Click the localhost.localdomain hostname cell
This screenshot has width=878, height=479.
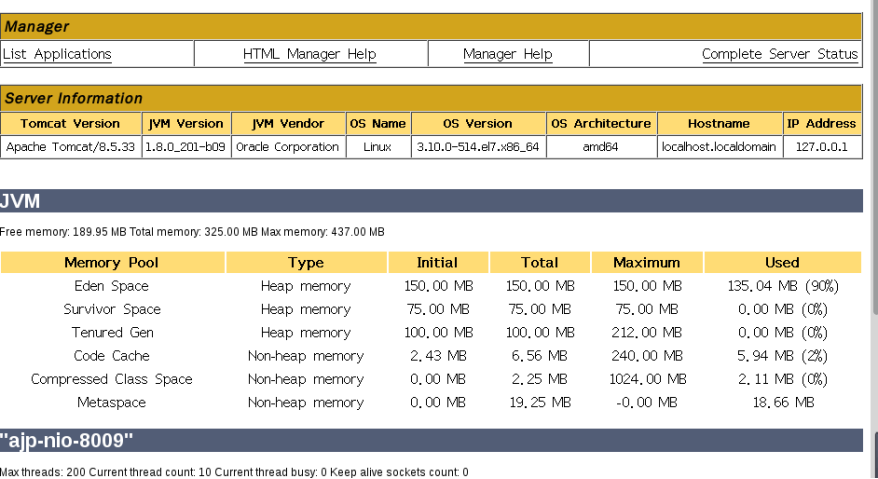click(718, 146)
